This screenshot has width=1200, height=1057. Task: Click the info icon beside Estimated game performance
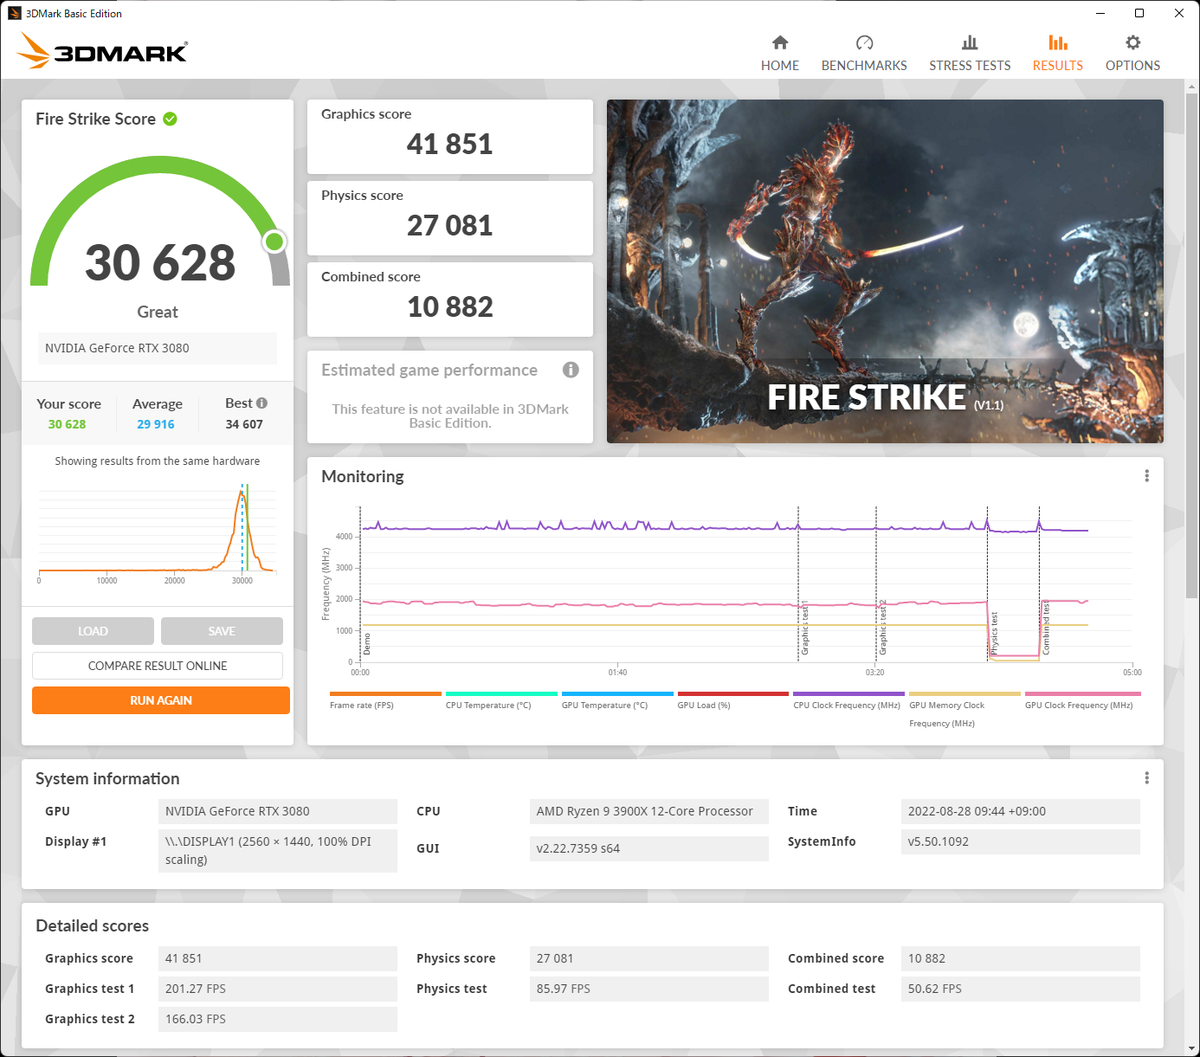click(x=571, y=370)
